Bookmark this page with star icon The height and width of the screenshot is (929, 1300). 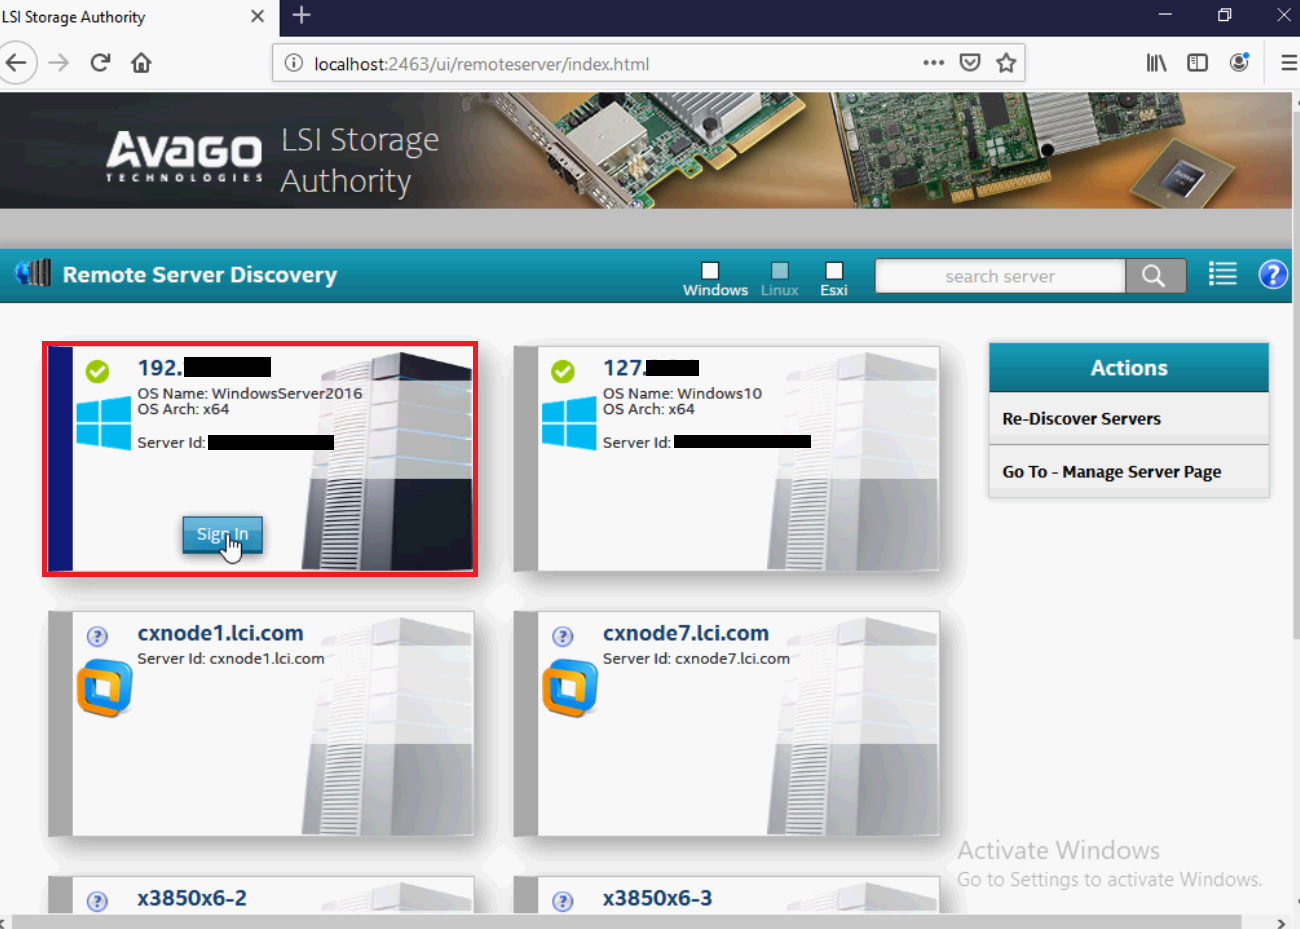pyautogui.click(x=1006, y=63)
